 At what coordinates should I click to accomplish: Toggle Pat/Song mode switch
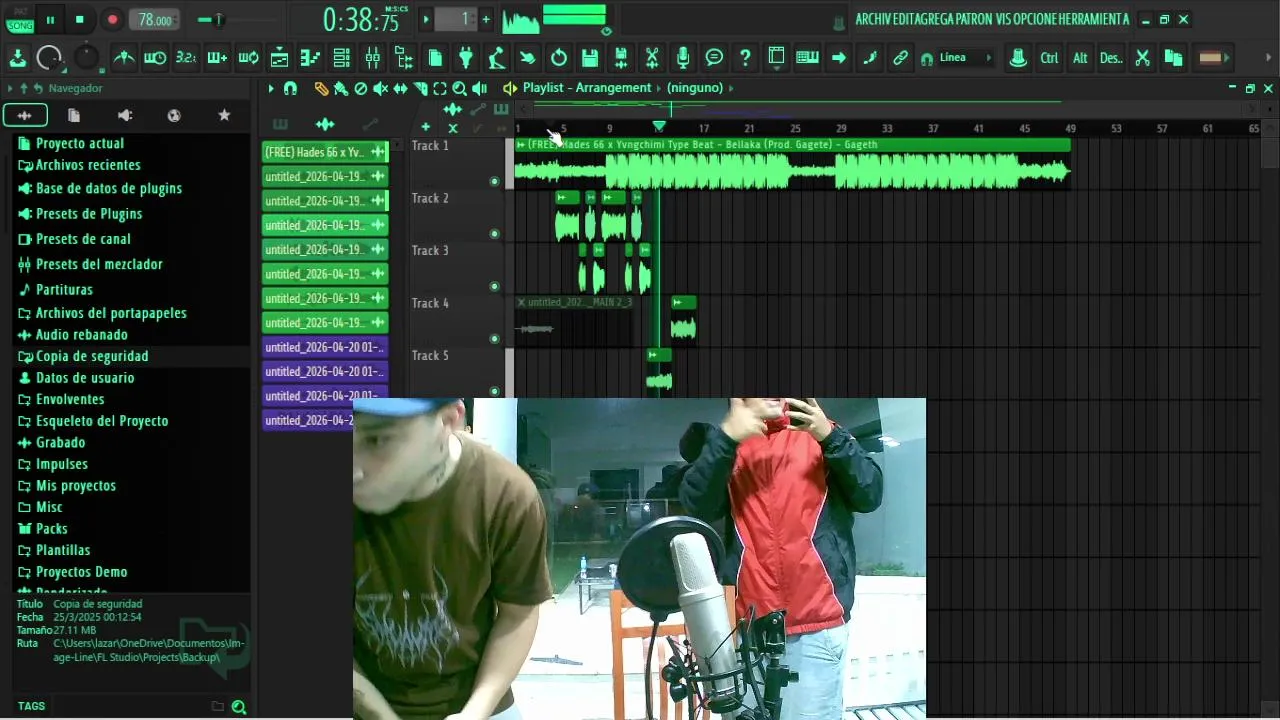tap(19, 19)
